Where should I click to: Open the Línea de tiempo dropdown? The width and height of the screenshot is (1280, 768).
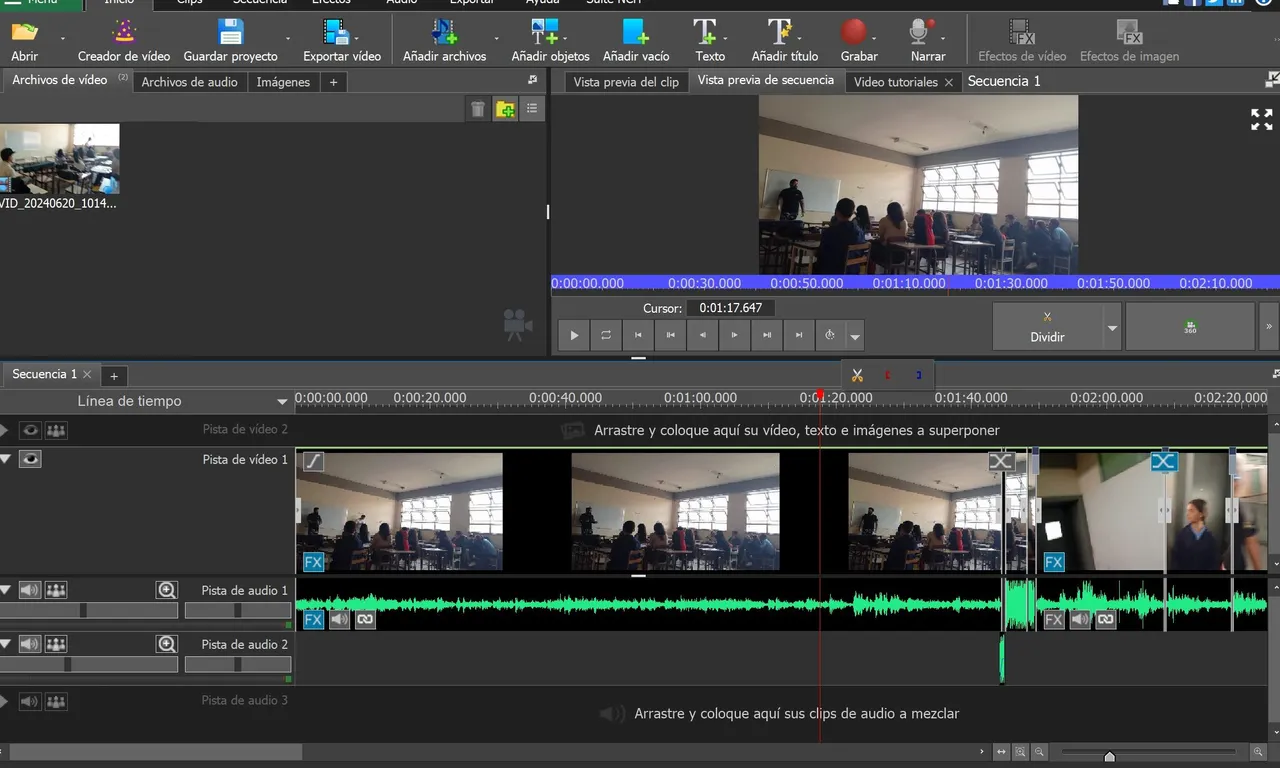282,402
